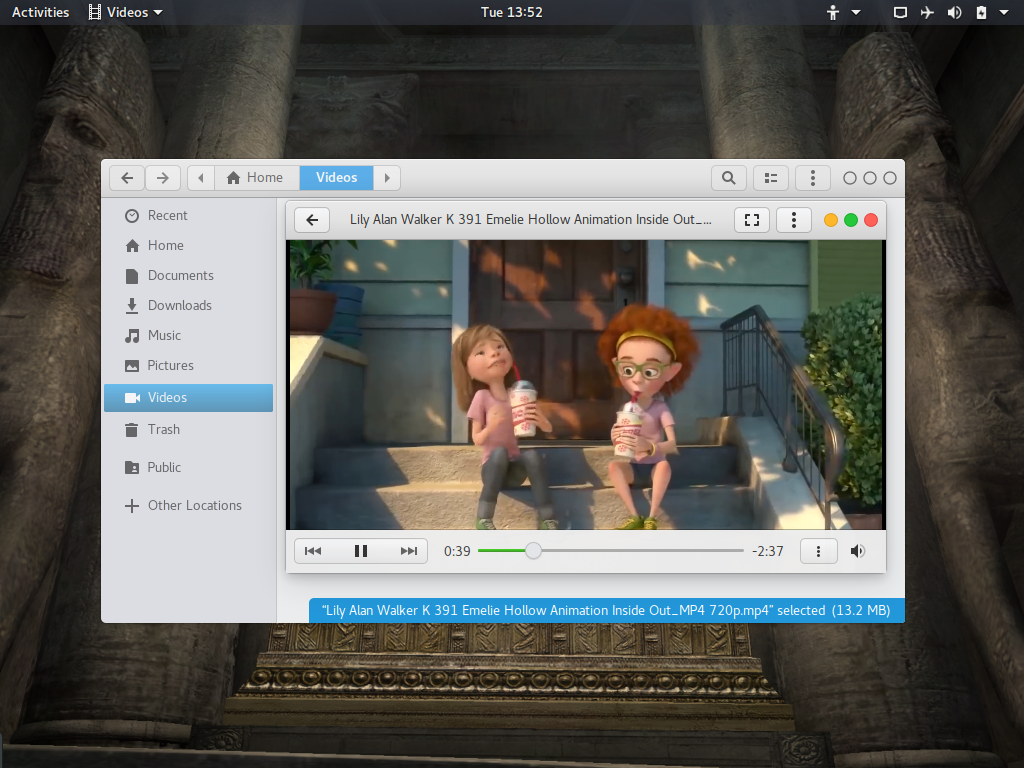1024x768 pixels.
Task: Click the video volume speaker icon
Action: pos(858,551)
